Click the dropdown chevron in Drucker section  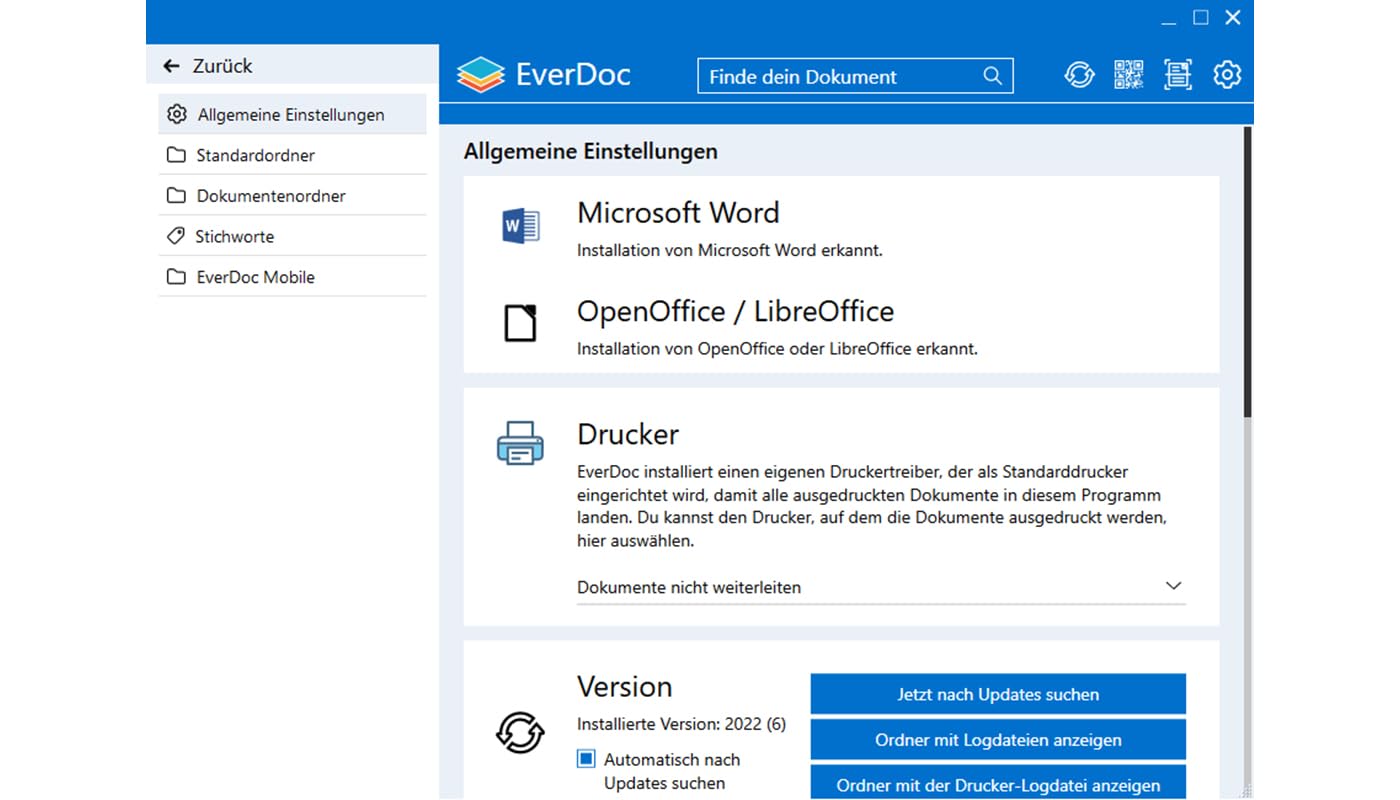(1174, 586)
